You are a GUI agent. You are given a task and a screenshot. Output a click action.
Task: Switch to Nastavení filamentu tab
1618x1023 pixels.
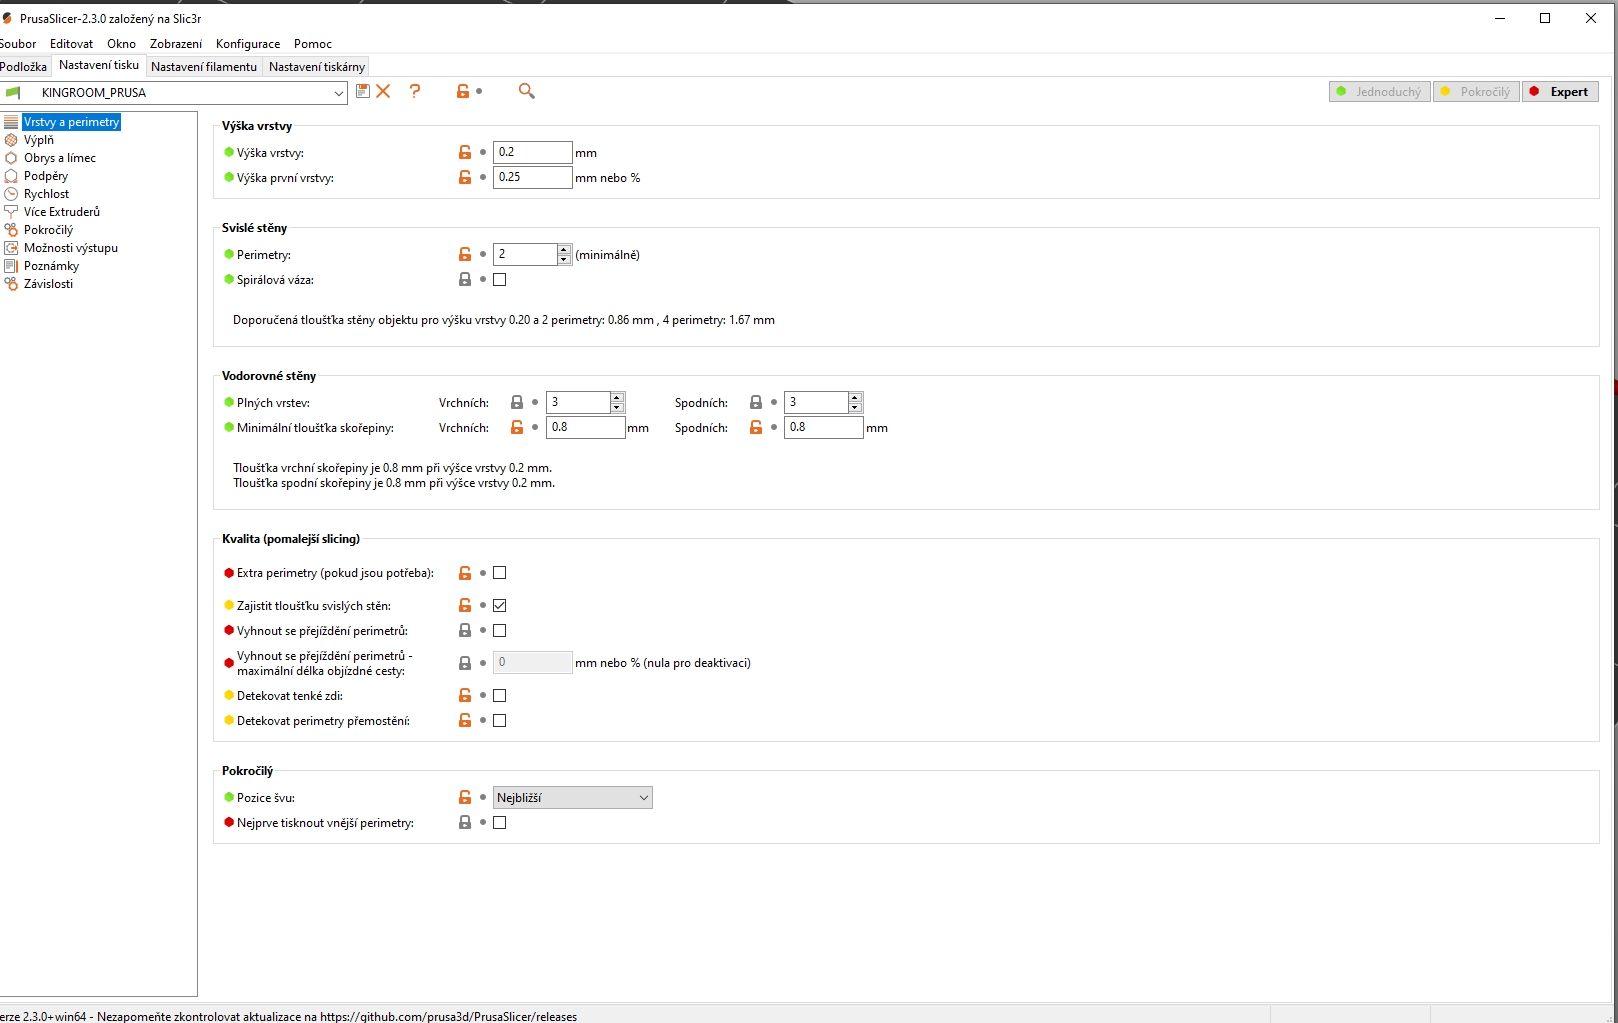(204, 67)
